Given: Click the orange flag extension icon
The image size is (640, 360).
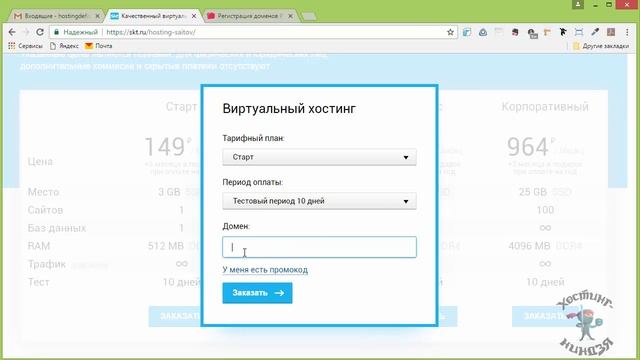Looking at the screenshot, I should [547, 32].
